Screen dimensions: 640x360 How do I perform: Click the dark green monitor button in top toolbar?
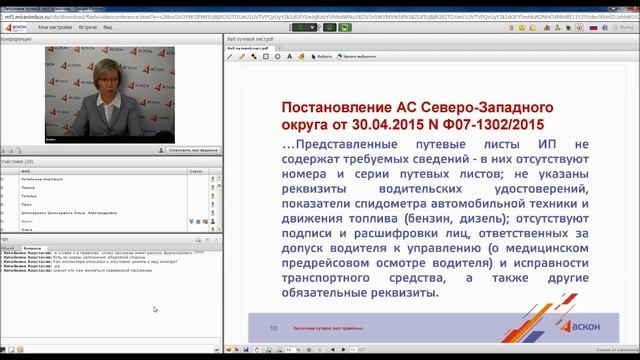pos(330,27)
